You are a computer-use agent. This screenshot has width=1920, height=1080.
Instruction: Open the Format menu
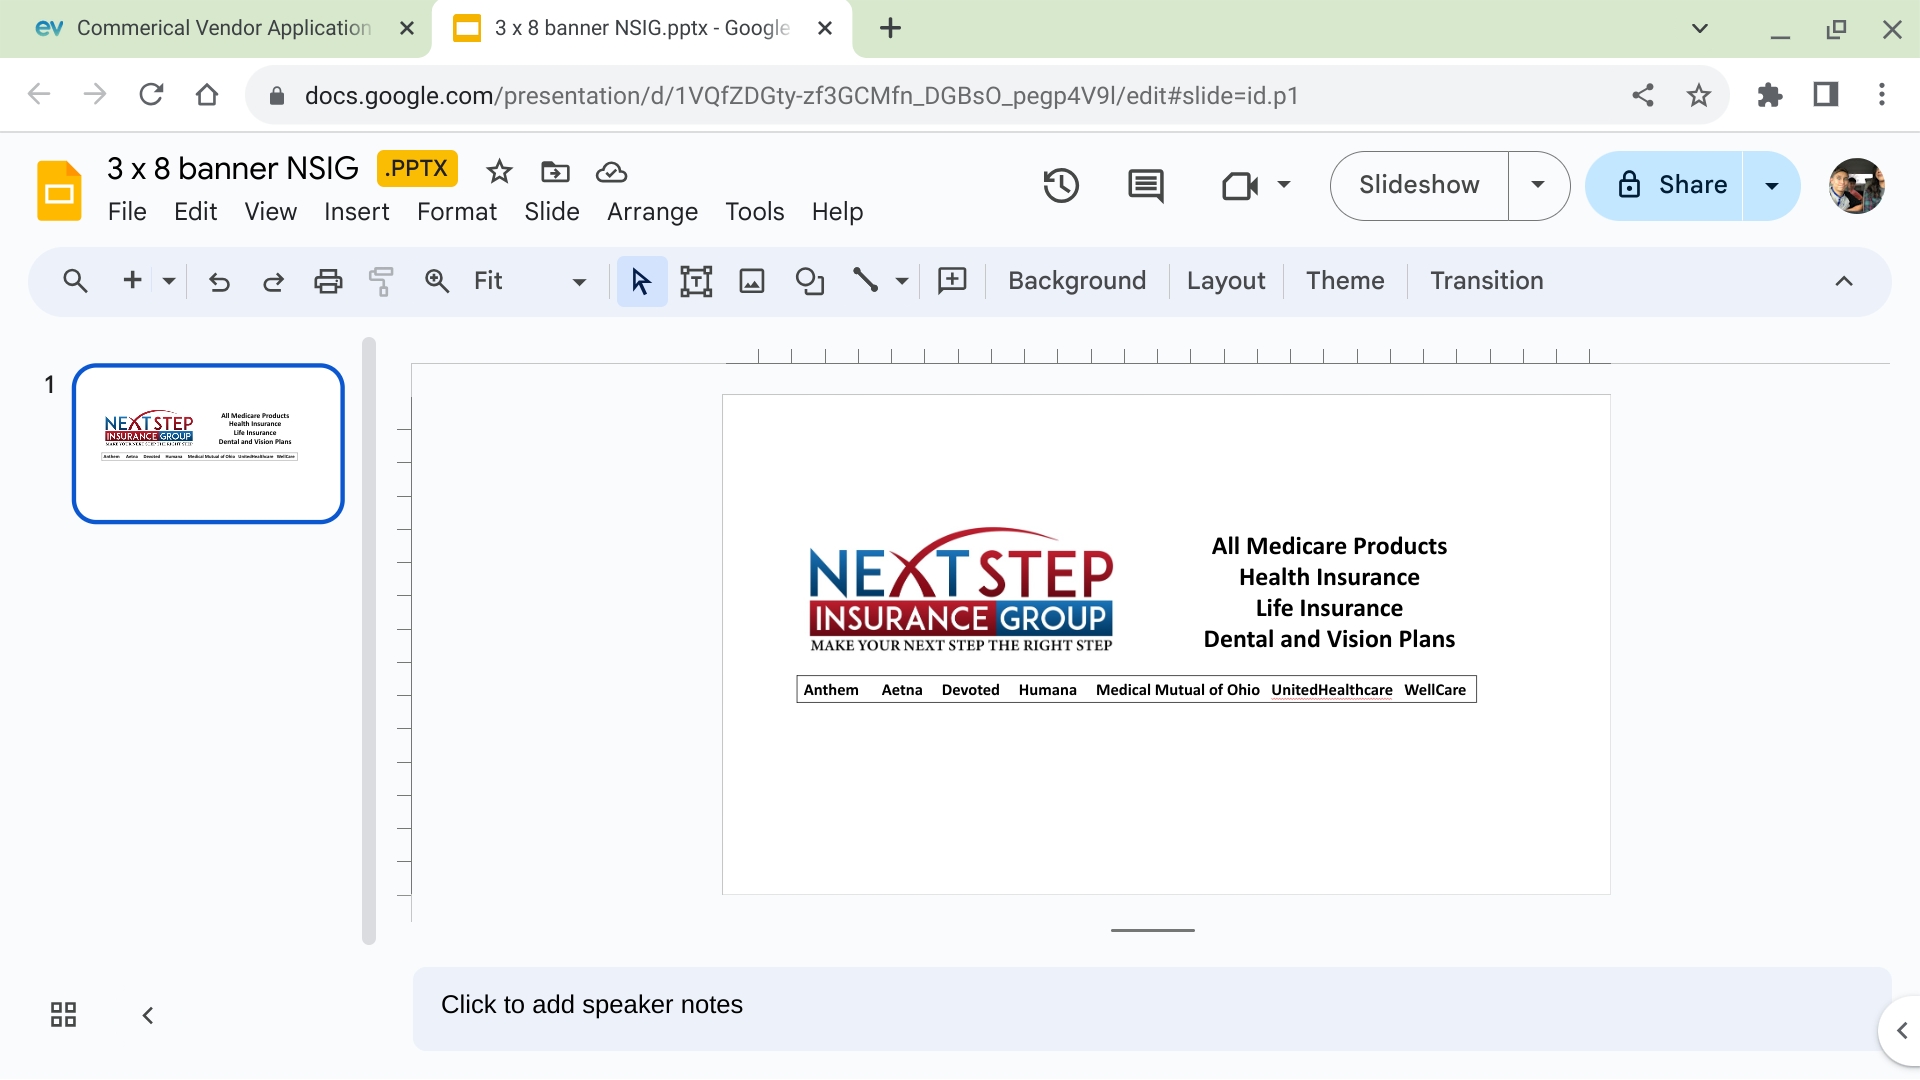coord(457,212)
